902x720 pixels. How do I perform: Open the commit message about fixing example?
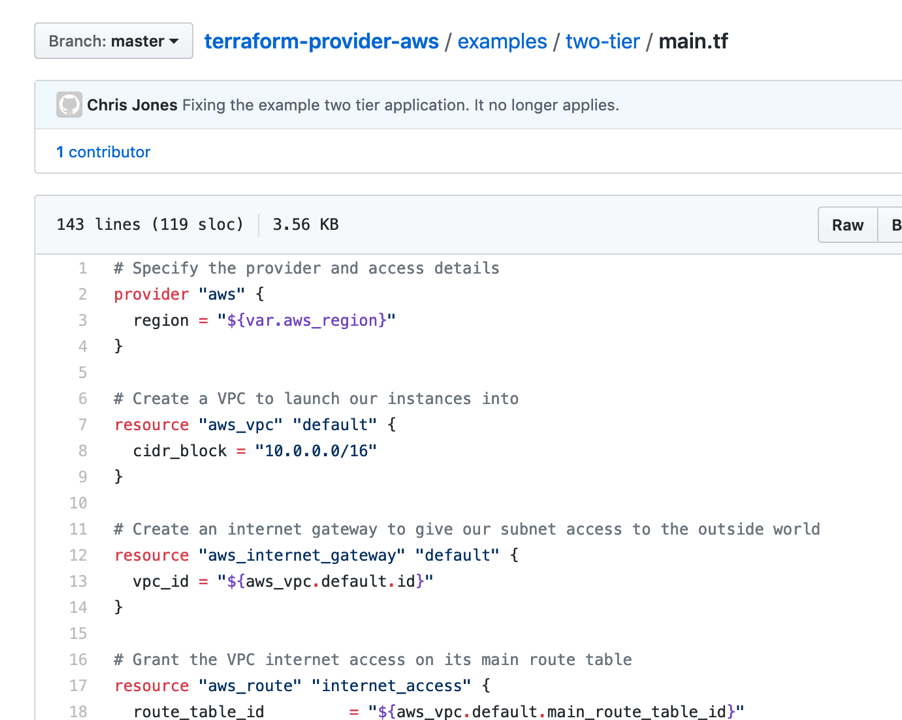click(x=400, y=105)
